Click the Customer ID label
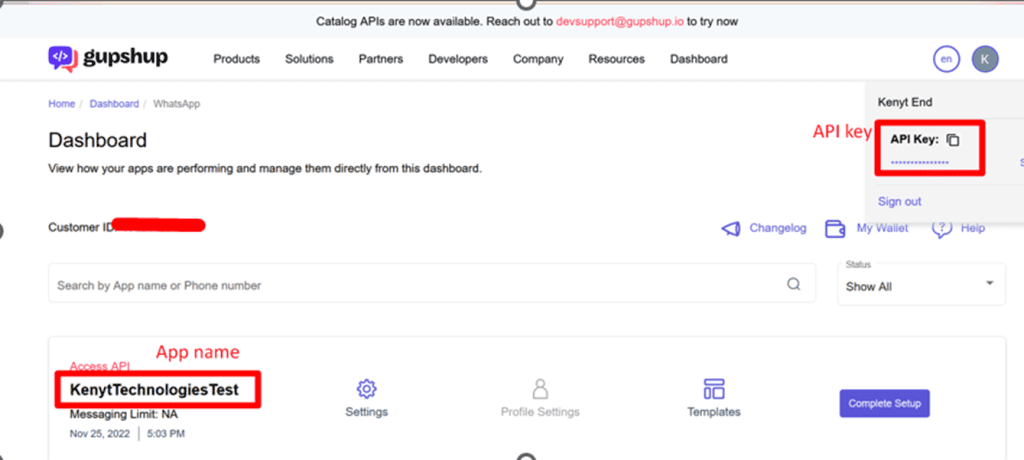1024x460 pixels. coord(82,227)
